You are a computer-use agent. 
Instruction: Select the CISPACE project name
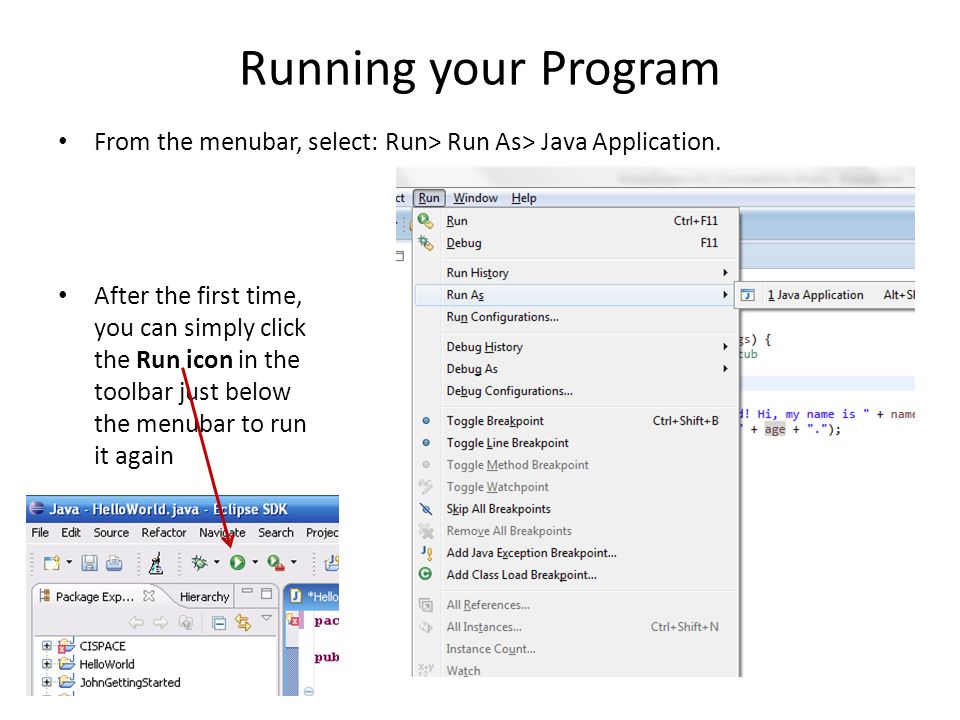(102, 646)
